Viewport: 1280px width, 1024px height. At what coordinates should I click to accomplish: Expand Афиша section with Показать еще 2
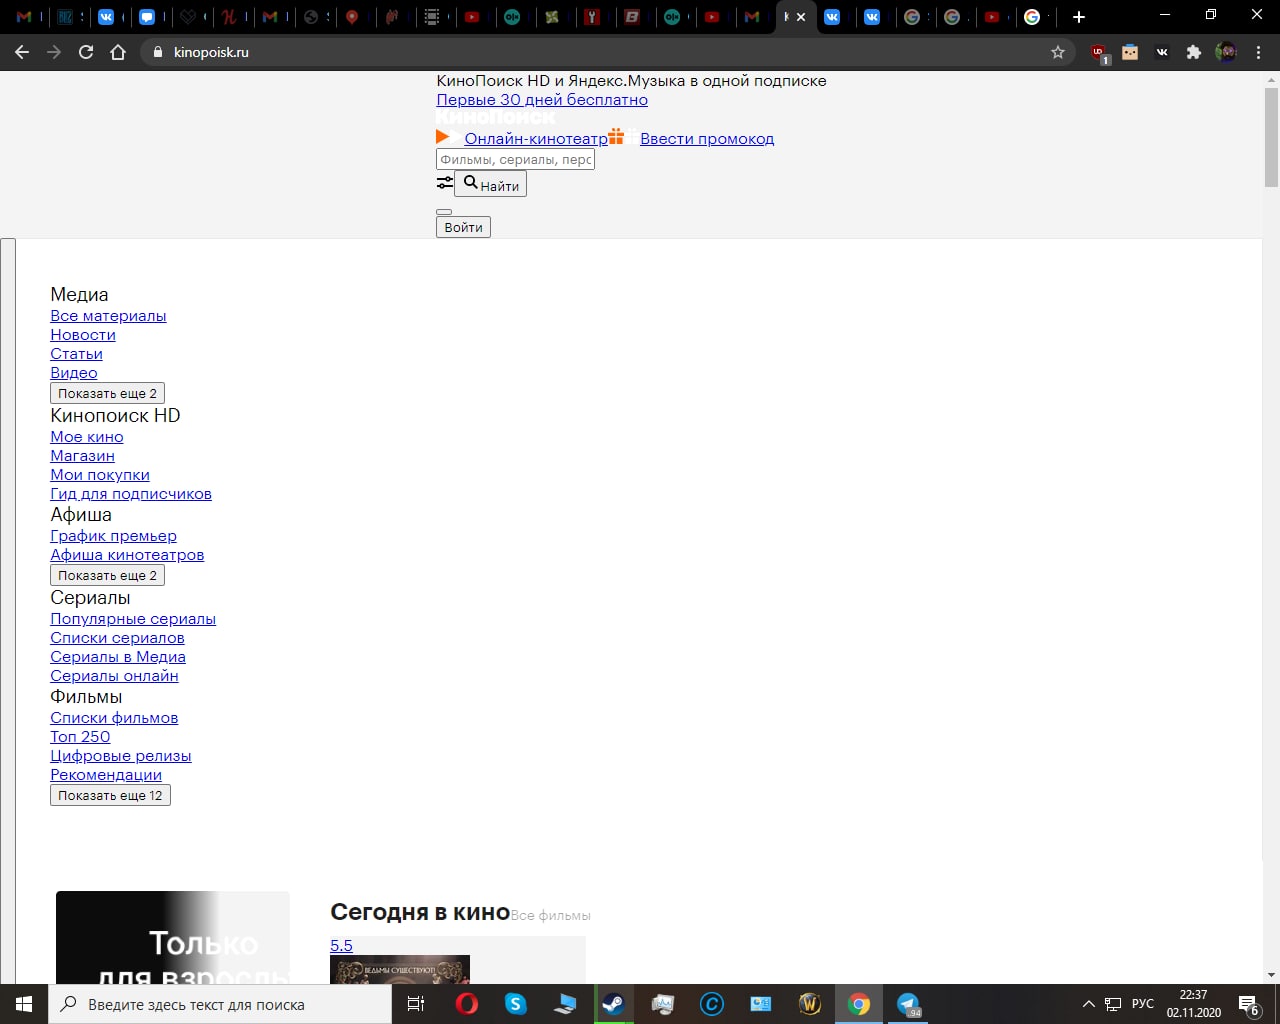(x=108, y=576)
